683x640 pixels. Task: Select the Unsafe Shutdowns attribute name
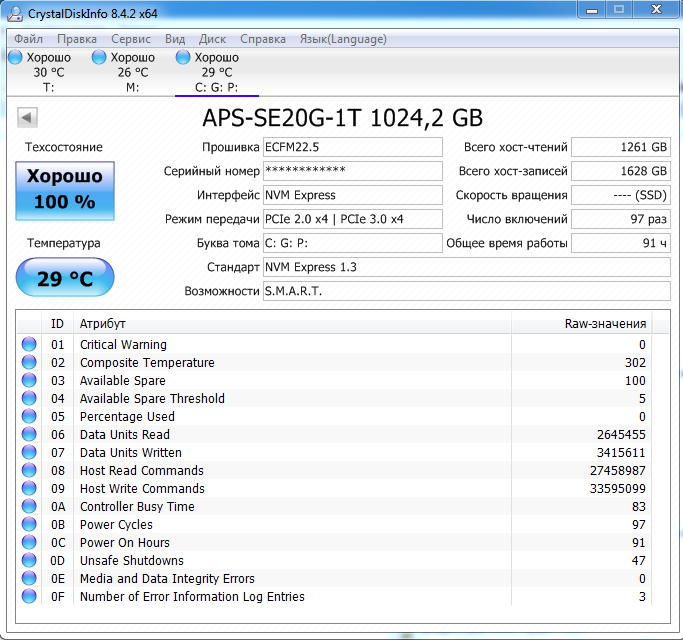click(132, 561)
